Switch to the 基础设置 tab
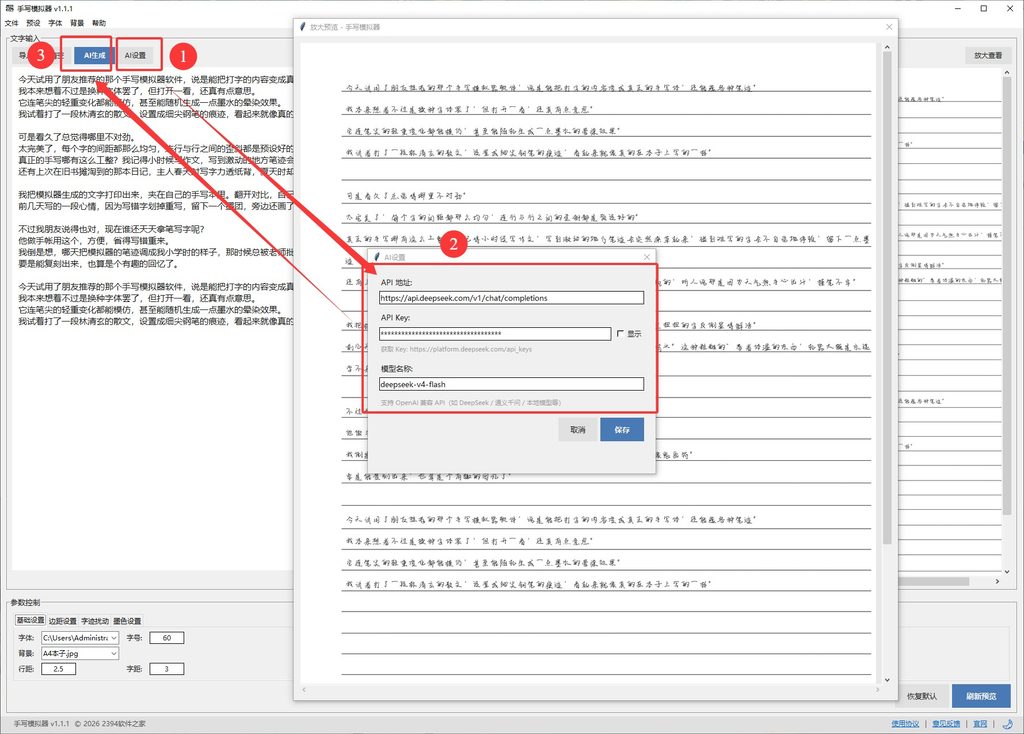Screen dimensions: 1024x734 pyautogui.click(x=30, y=620)
